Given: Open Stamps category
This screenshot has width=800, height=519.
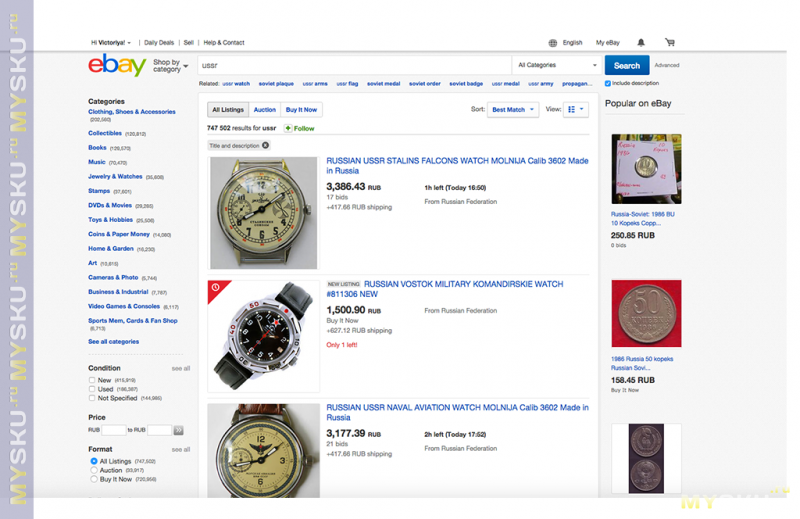Looking at the screenshot, I should click(99, 191).
